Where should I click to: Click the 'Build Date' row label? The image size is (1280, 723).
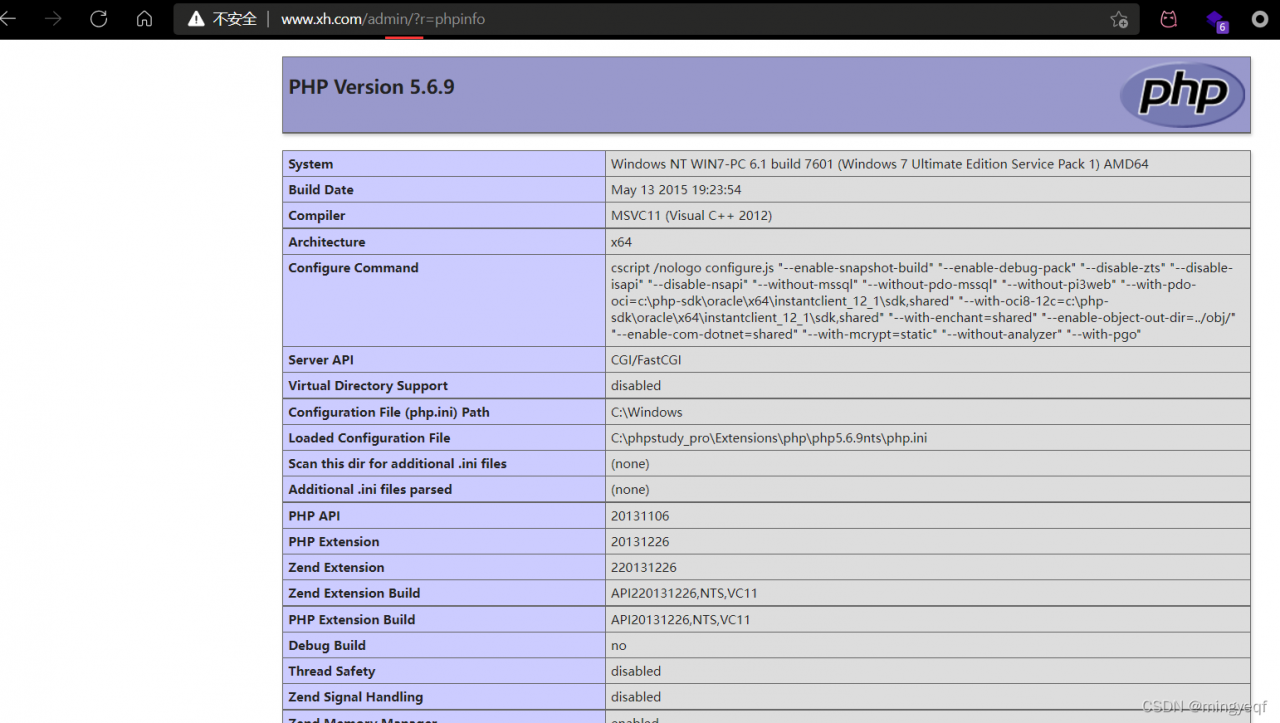[321, 190]
